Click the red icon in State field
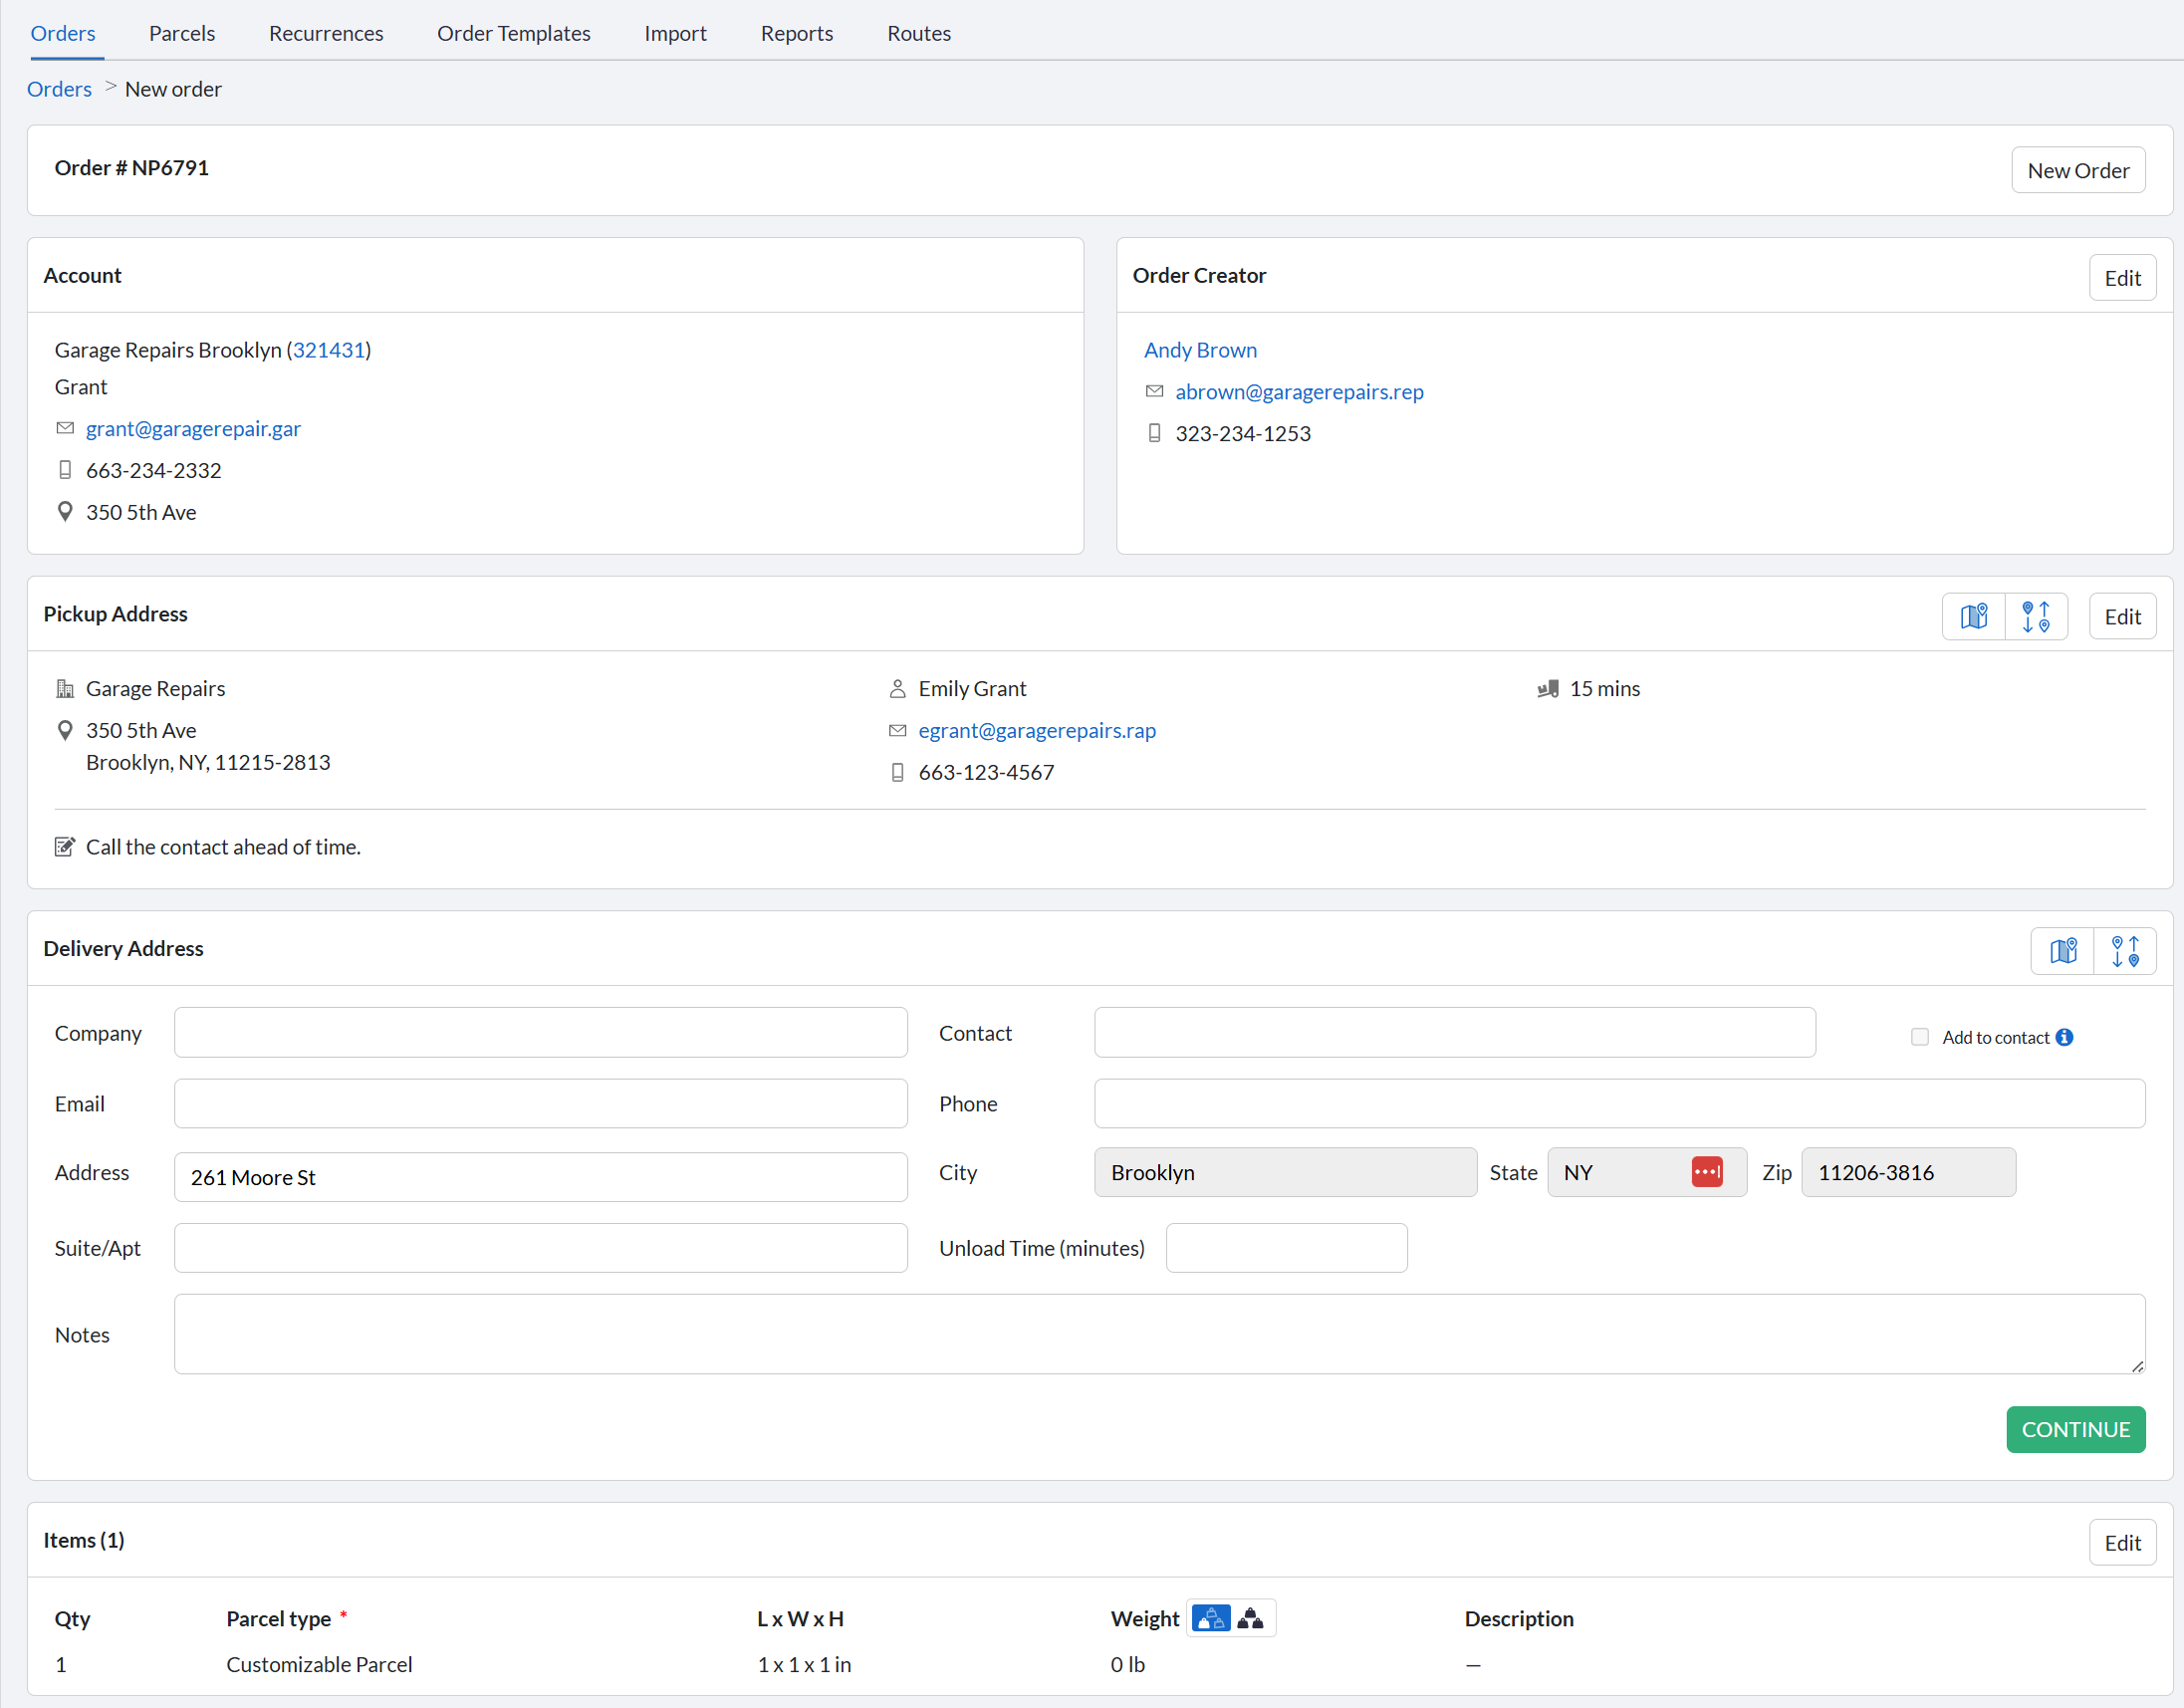The width and height of the screenshot is (2184, 1708). coord(1707,1172)
